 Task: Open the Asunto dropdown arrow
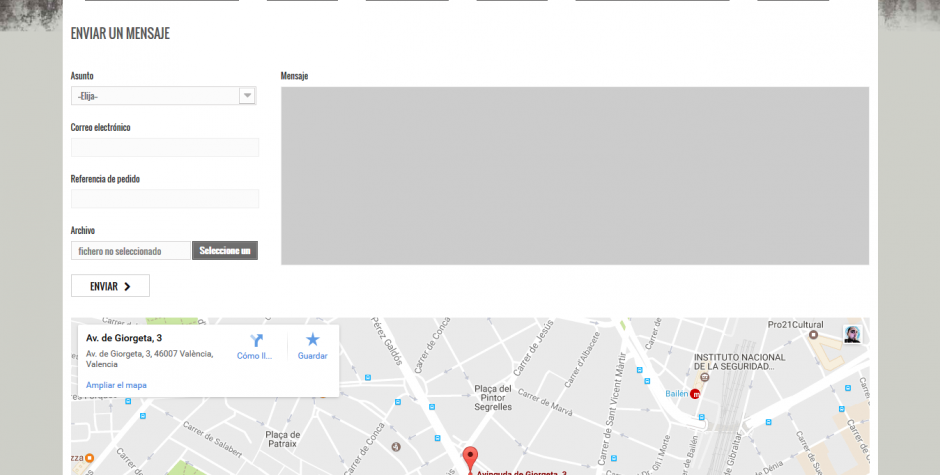pos(247,95)
